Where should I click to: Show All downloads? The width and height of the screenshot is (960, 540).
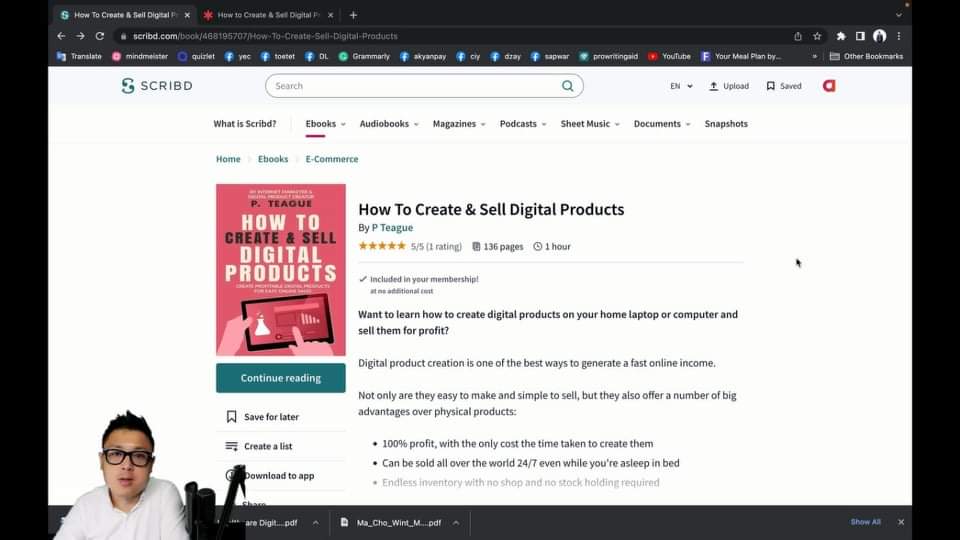click(x=865, y=522)
